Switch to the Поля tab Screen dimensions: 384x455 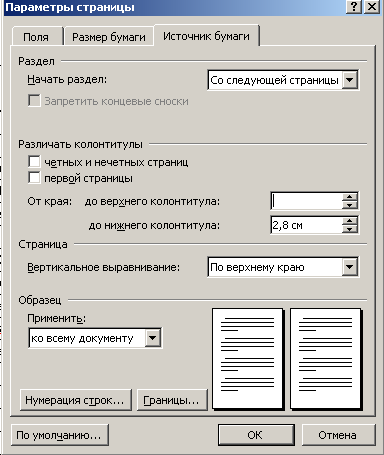click(37, 37)
